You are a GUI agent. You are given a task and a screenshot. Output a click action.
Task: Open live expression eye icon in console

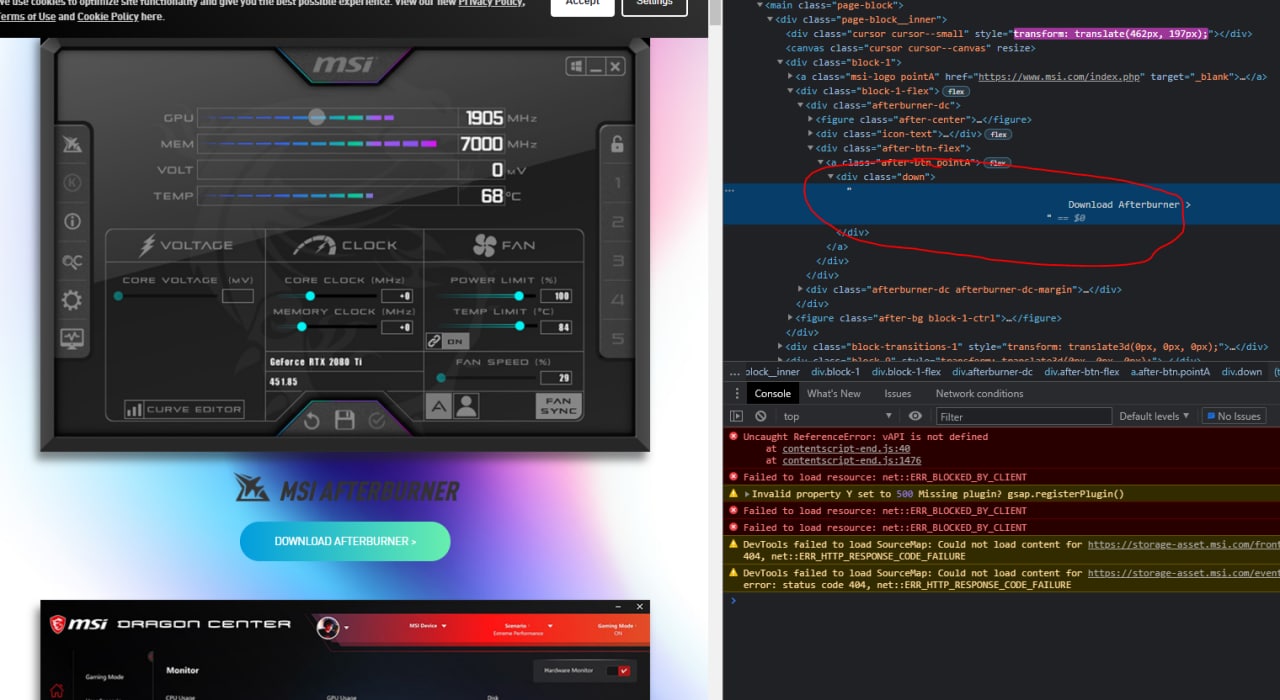coord(915,416)
